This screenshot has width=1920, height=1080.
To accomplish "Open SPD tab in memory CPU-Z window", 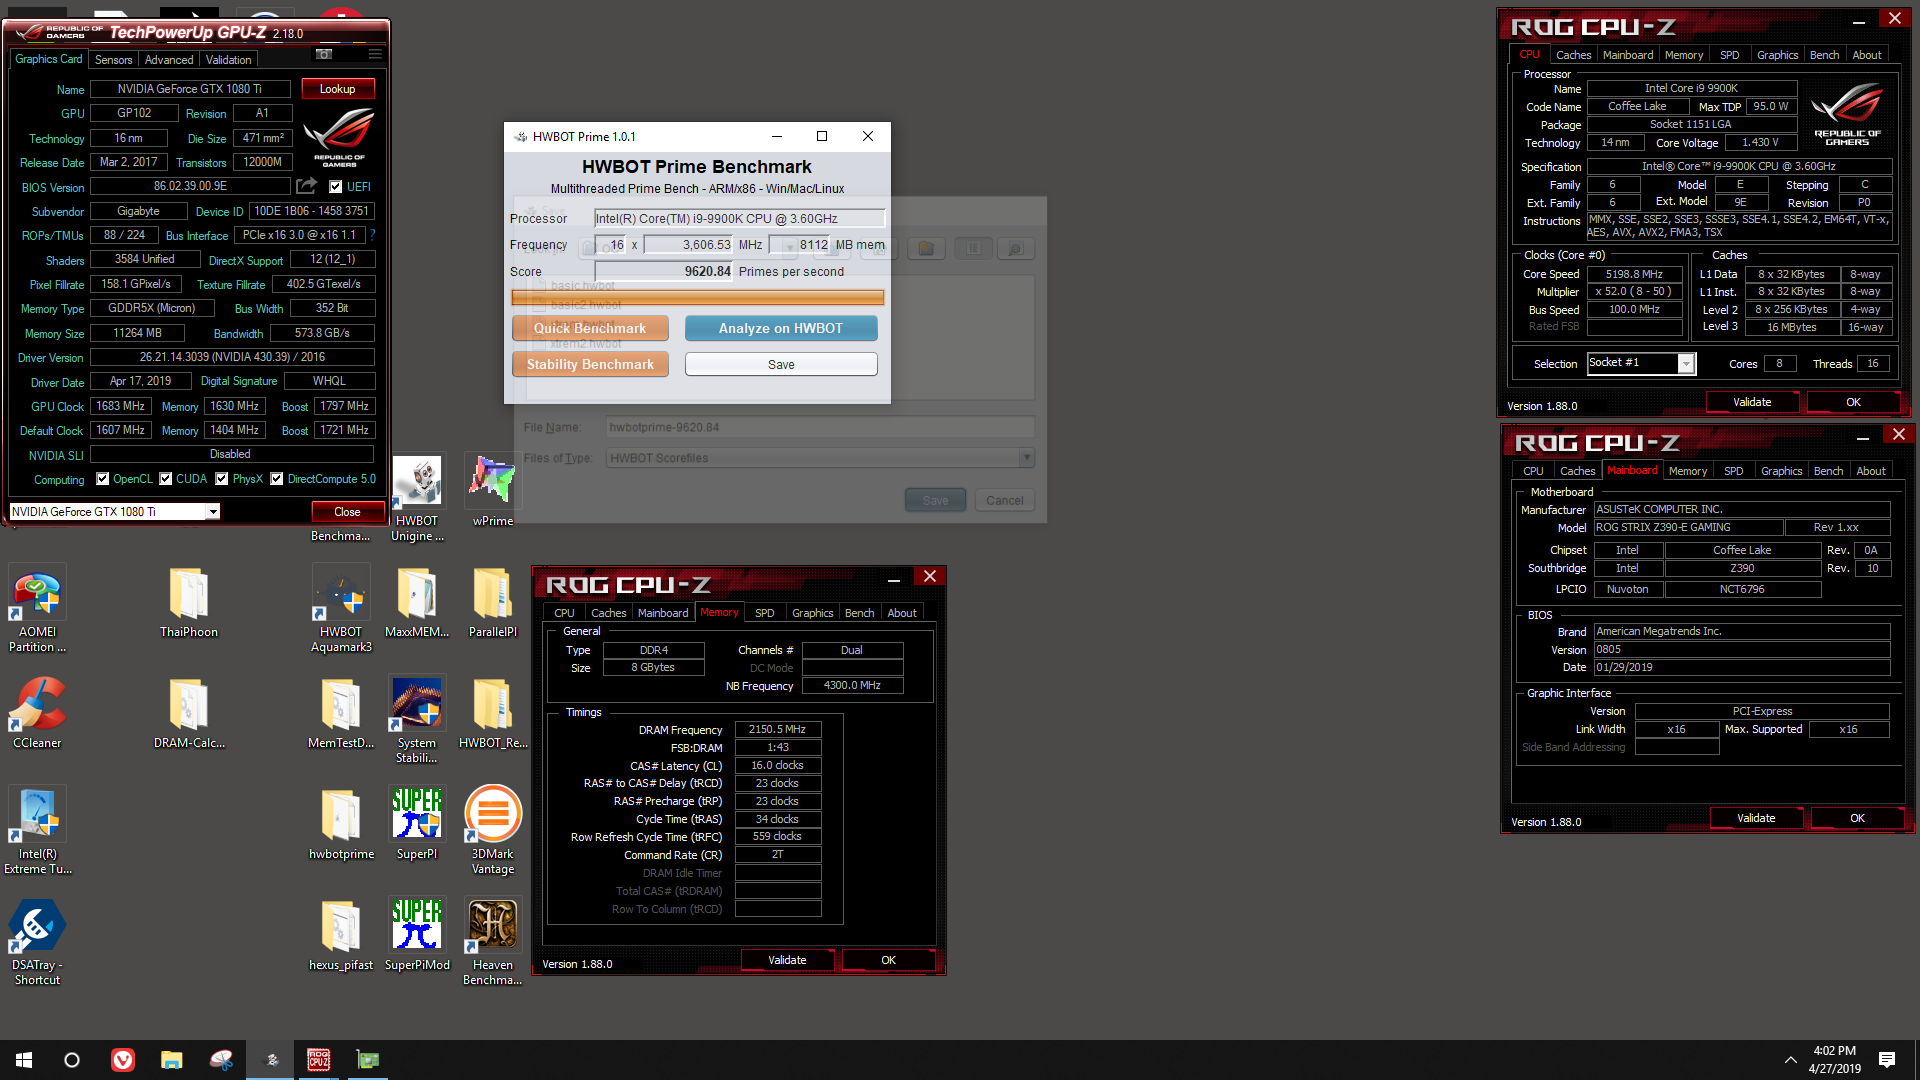I will (x=765, y=613).
